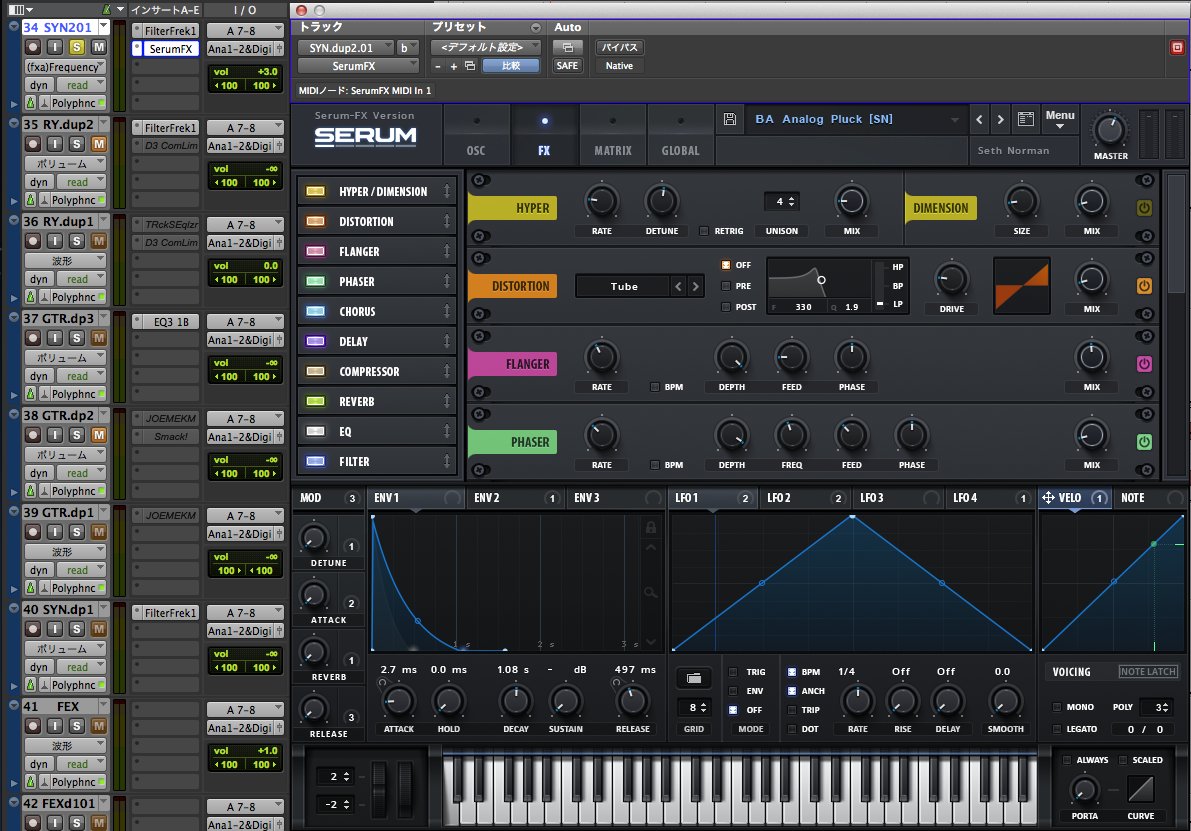This screenshot has width=1191, height=831.
Task: Toggle the Phaser effect power icon
Action: (1144, 441)
